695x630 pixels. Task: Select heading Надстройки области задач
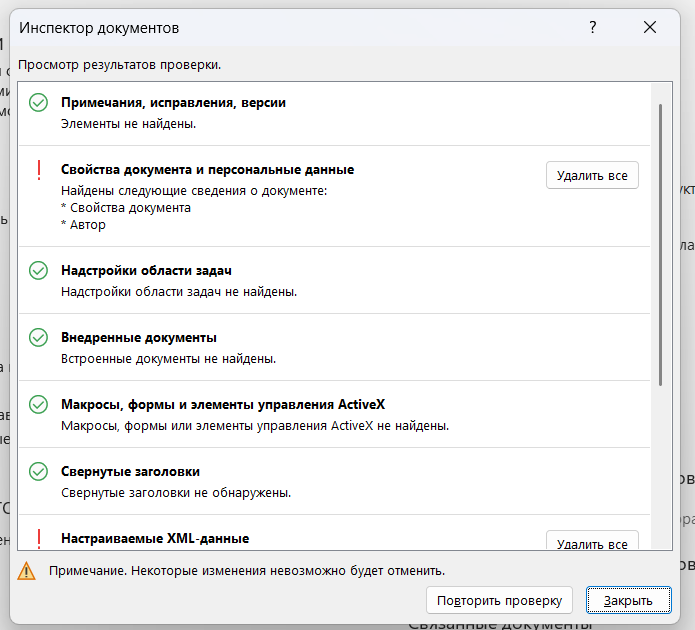click(x=146, y=270)
